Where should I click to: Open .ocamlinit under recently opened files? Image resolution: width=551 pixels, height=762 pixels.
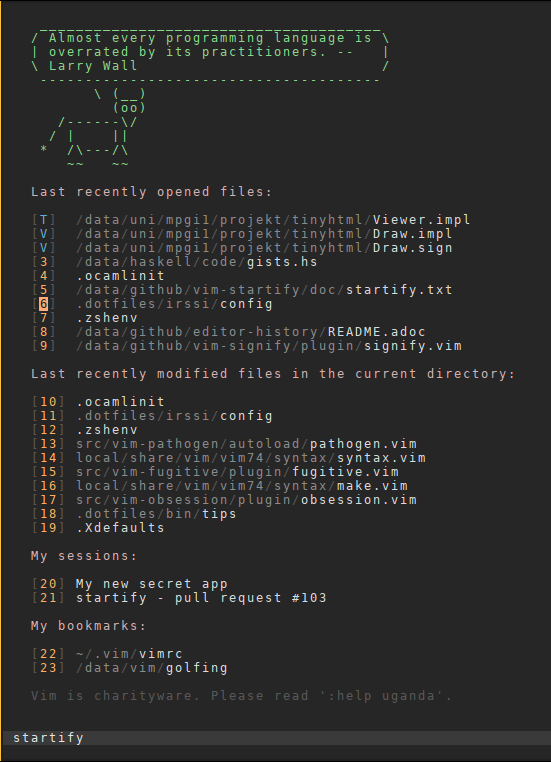click(x=98, y=276)
